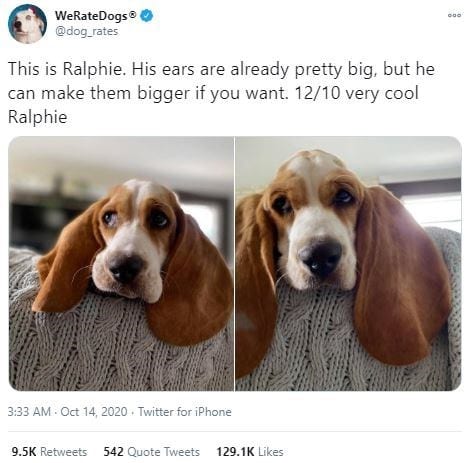Viewport: 469px width, 463px height.
Task: View the 9.5K Retweets list
Action: 49,452
